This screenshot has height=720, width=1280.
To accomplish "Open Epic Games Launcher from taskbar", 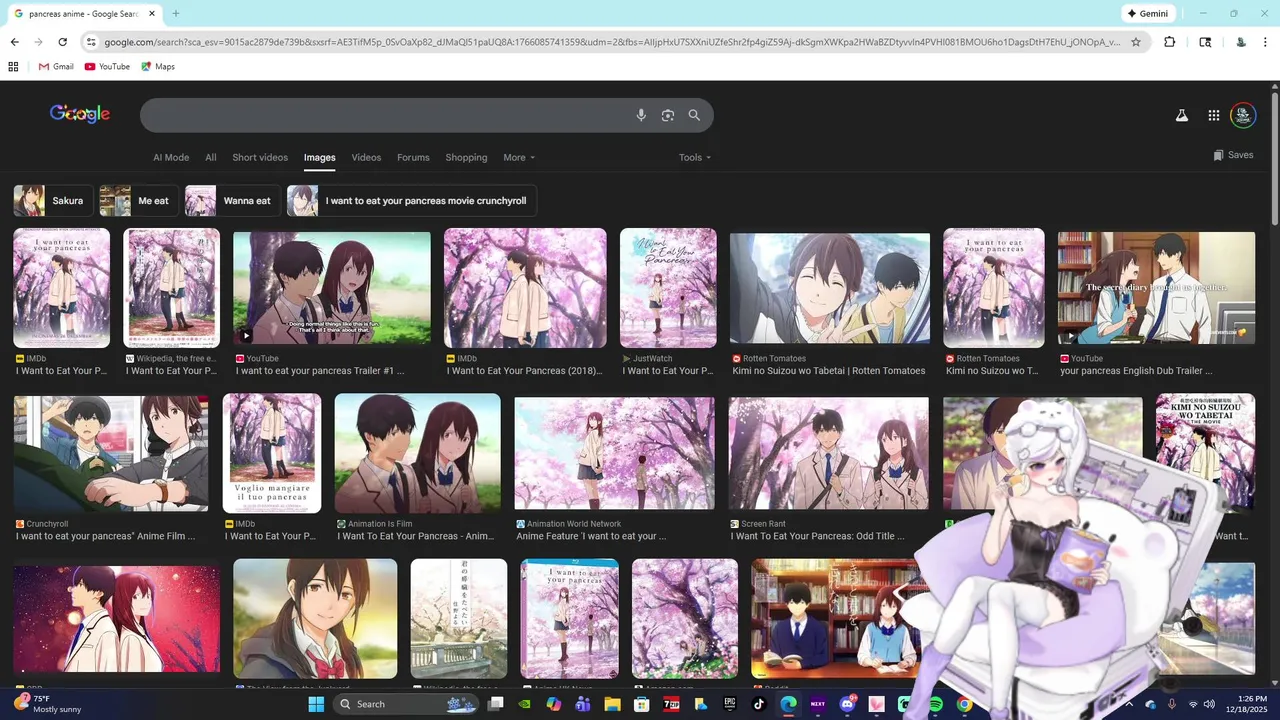I will click(729, 704).
